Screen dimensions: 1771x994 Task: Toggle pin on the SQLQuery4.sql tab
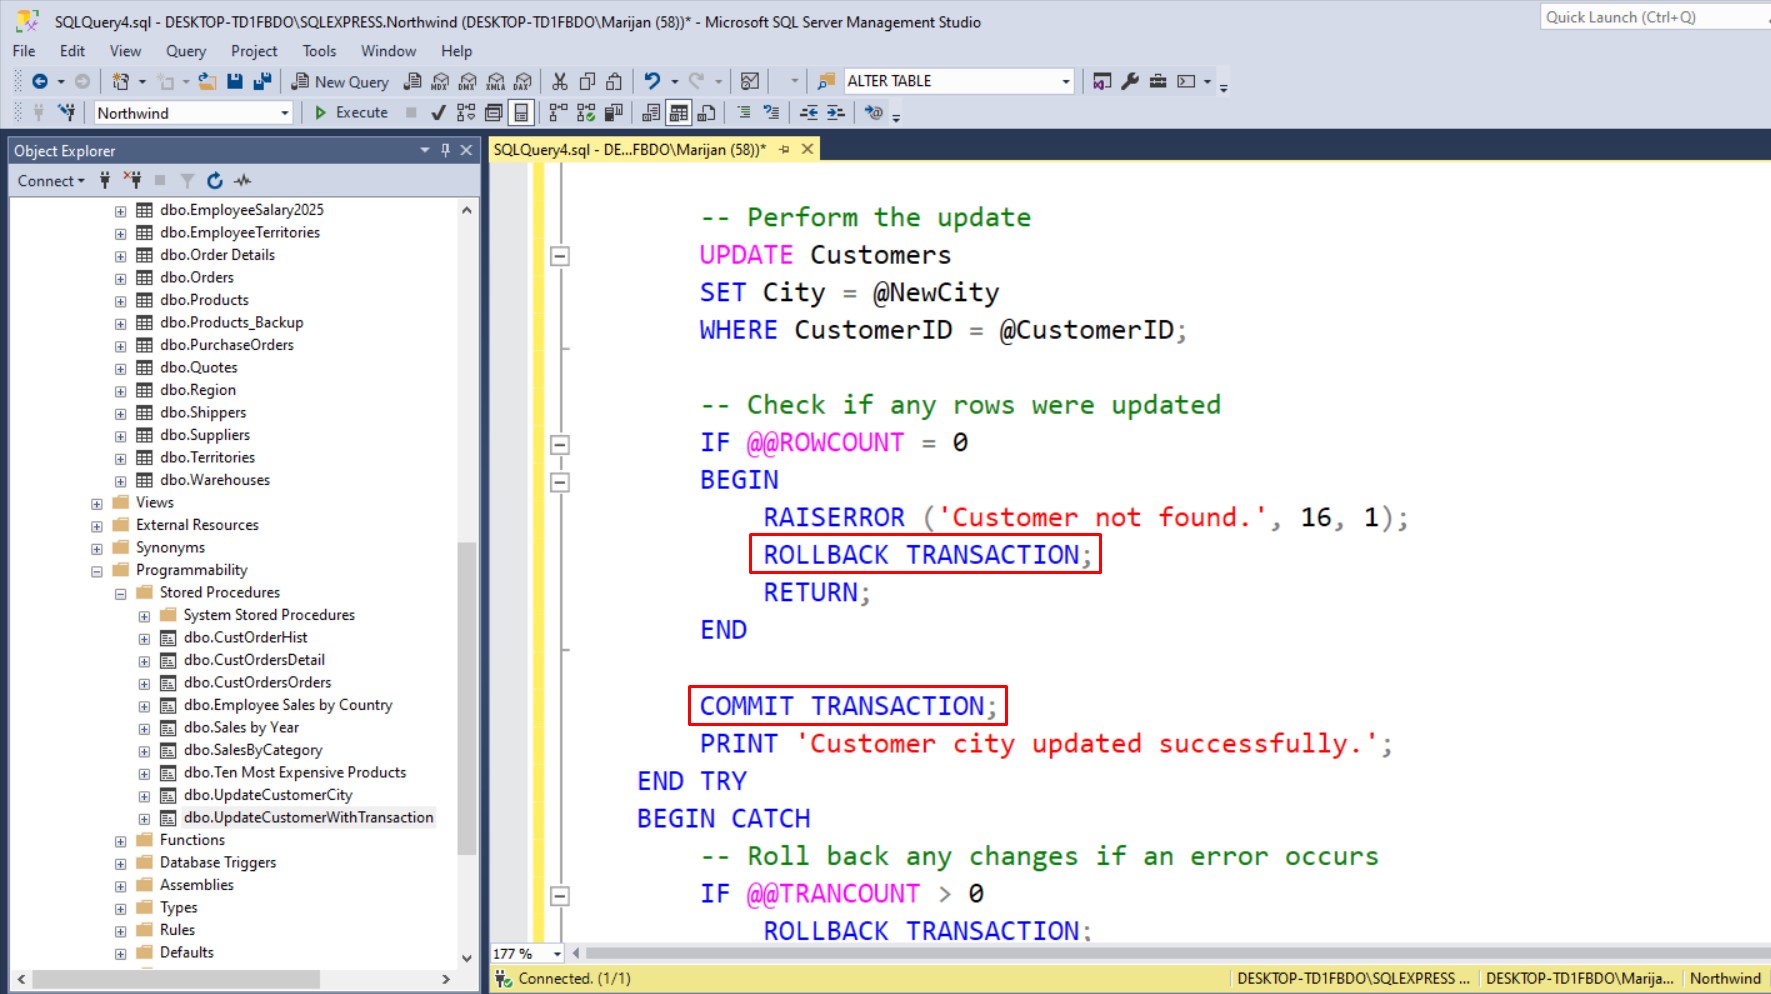(784, 150)
